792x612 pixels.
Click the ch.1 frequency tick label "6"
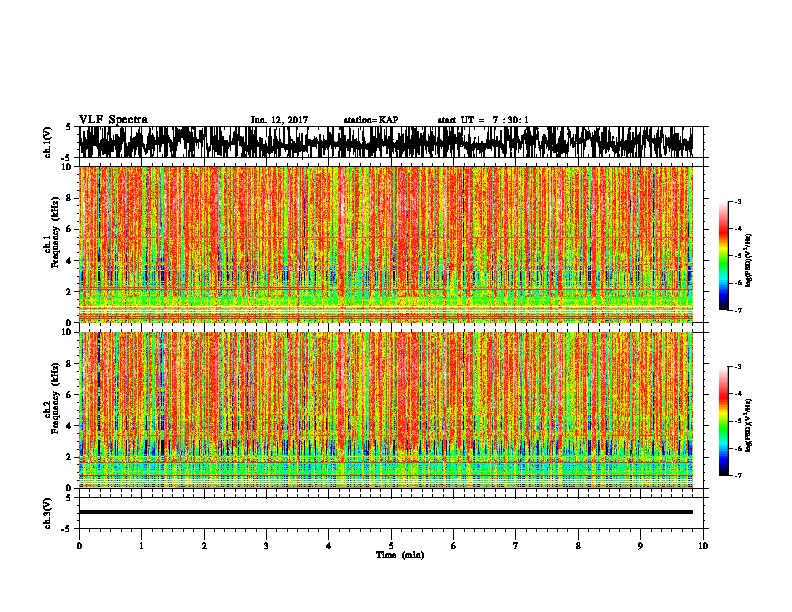(x=70, y=229)
